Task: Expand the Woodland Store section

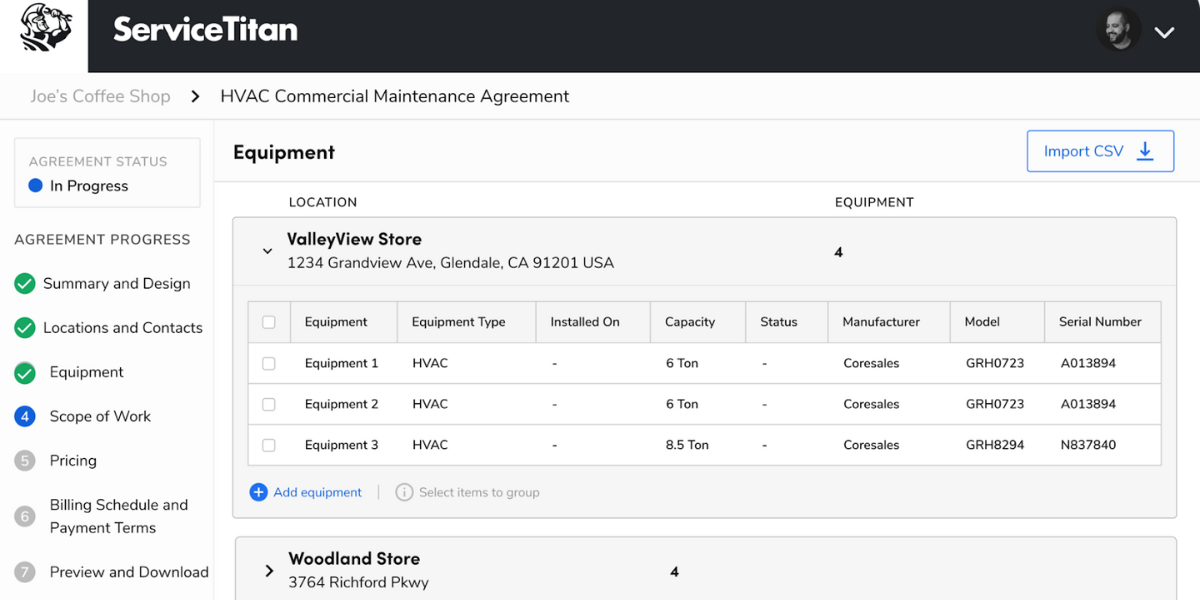Action: [268, 569]
